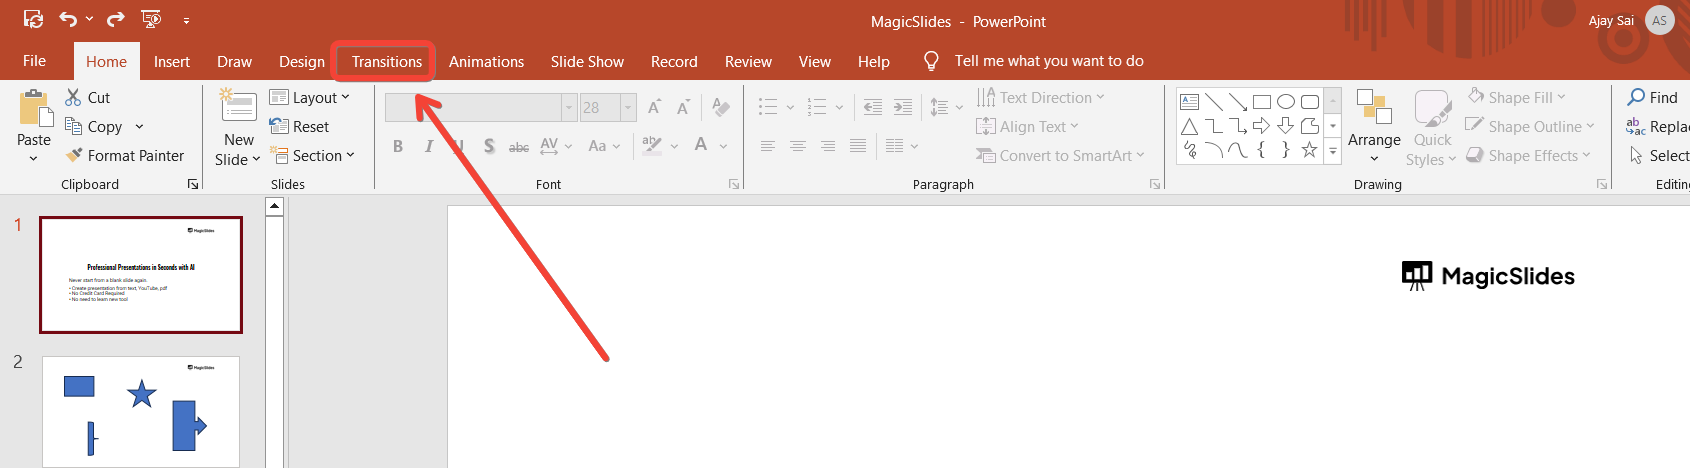Screen dimensions: 1690x468
Task: Select the 5-point Star shape
Action: (1309, 150)
